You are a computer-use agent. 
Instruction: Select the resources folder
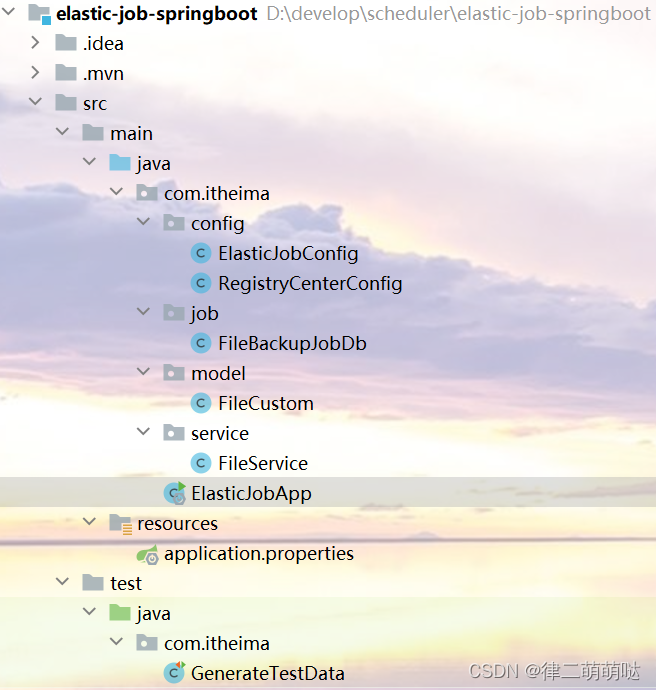[177, 524]
